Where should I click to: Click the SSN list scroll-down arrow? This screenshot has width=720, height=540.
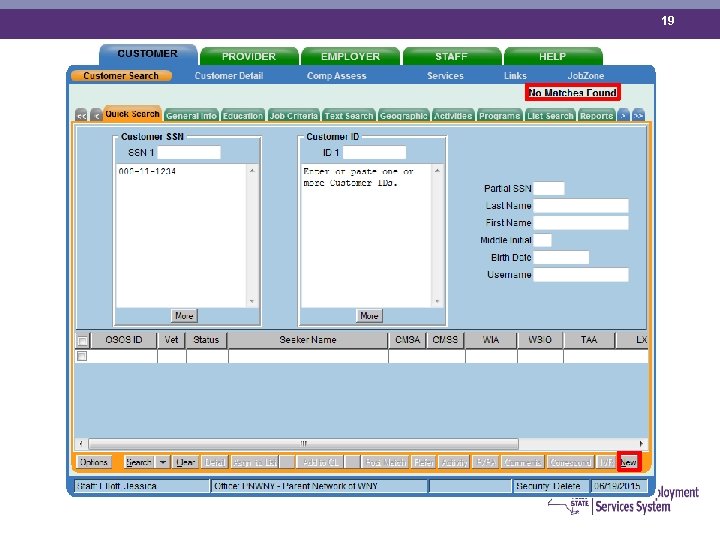[x=252, y=301]
